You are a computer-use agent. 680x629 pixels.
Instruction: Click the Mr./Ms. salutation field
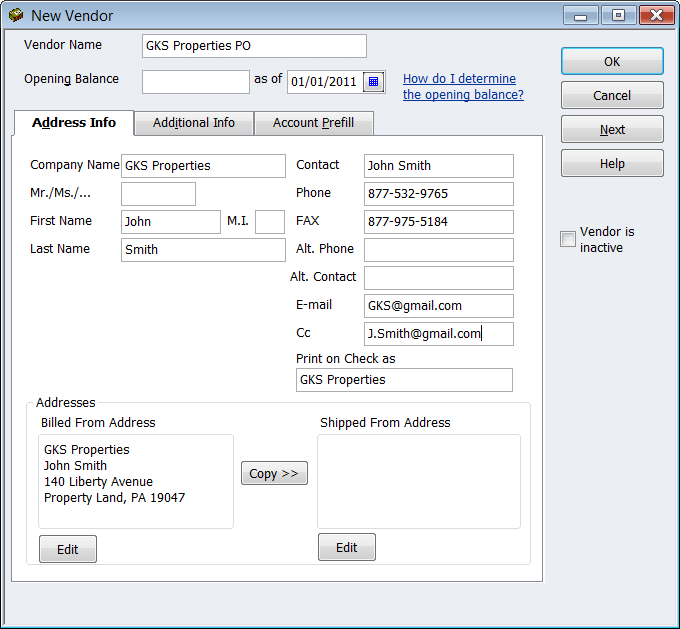[158, 194]
